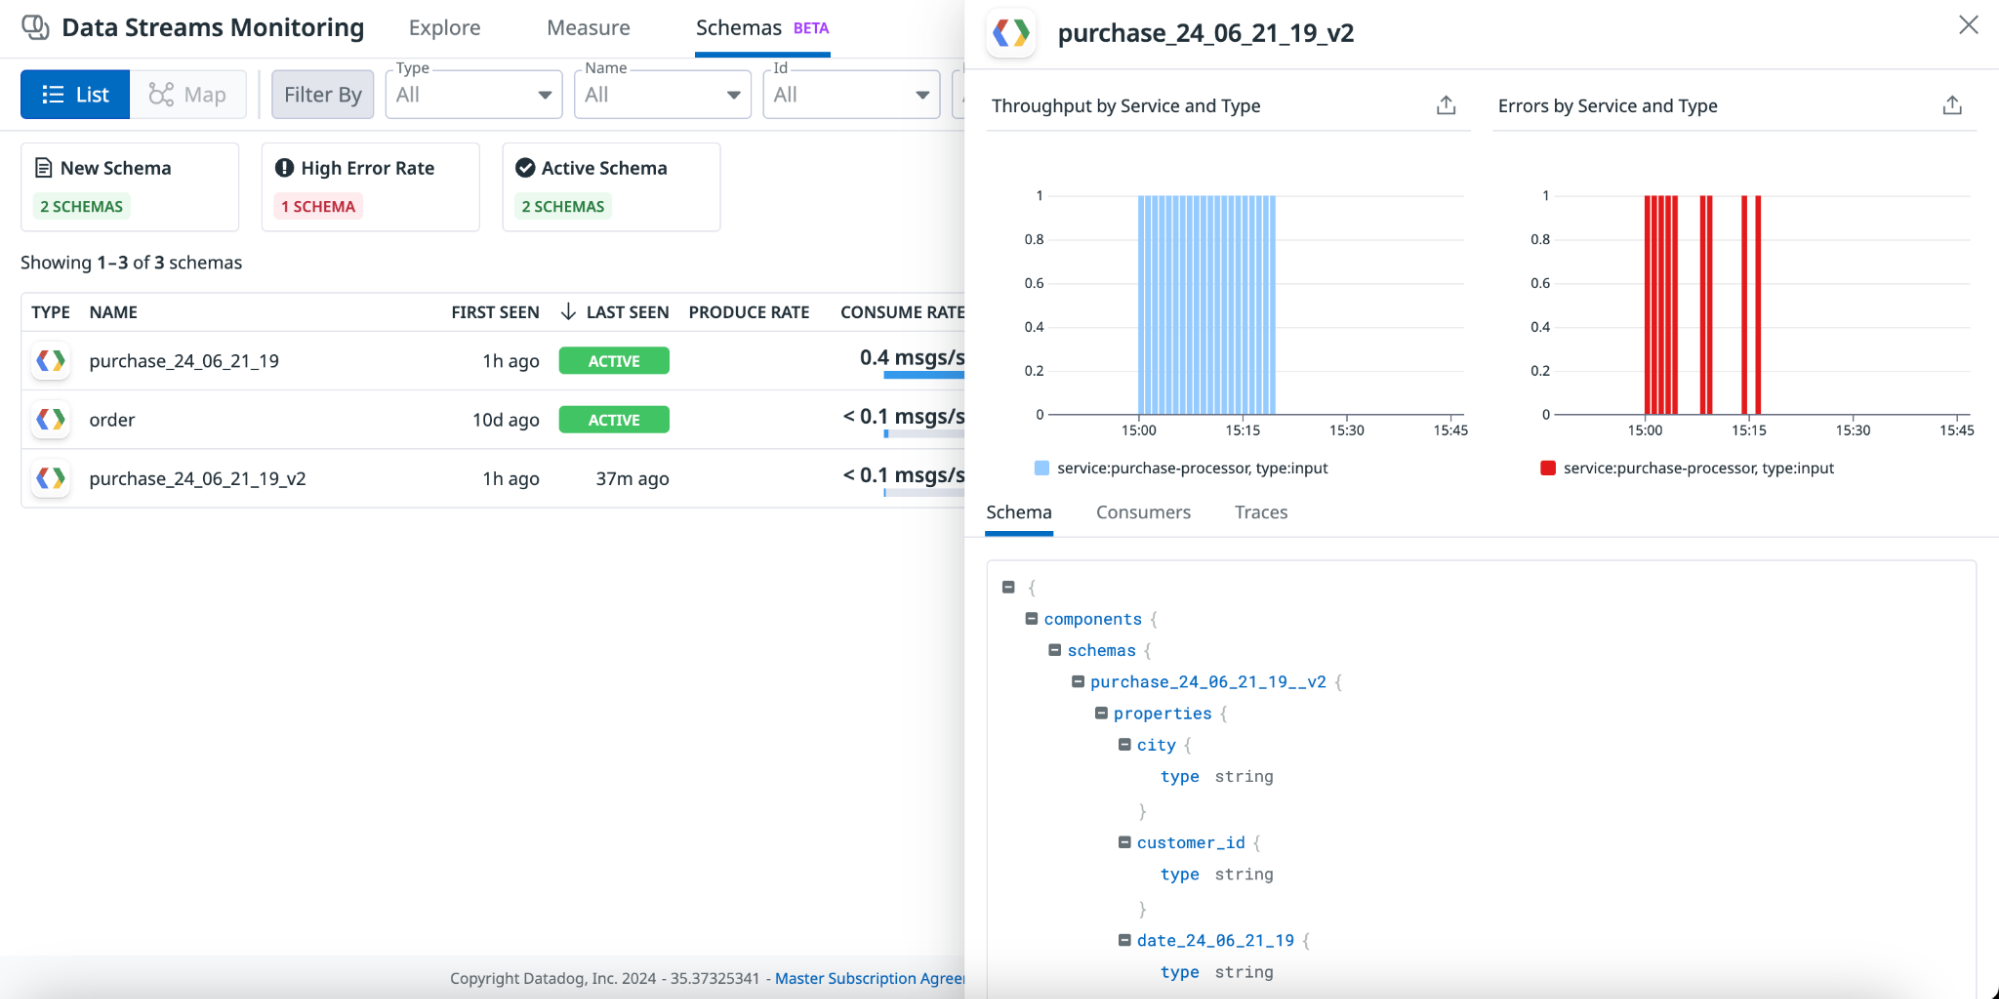The image size is (1999, 999).
Task: Click the red errors legend swatch
Action: [x=1548, y=468]
